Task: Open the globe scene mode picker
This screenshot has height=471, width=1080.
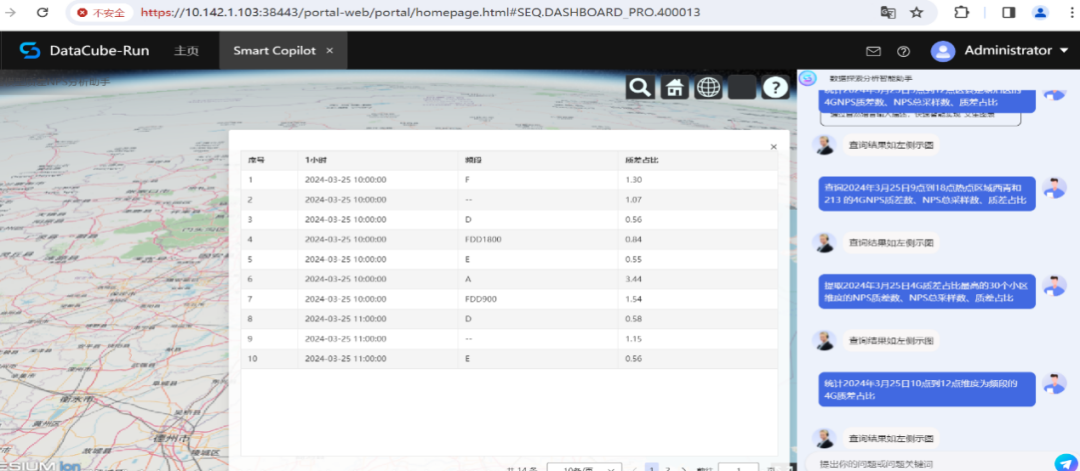Action: (x=709, y=87)
